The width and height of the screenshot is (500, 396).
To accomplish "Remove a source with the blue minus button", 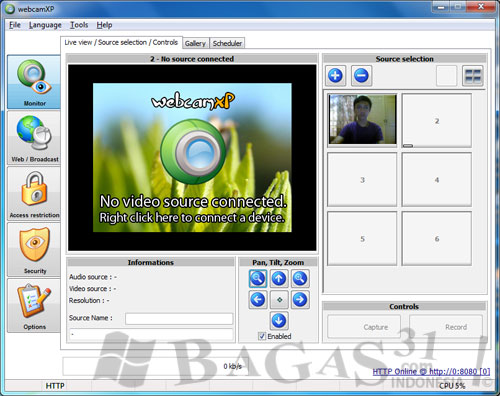I will [361, 76].
